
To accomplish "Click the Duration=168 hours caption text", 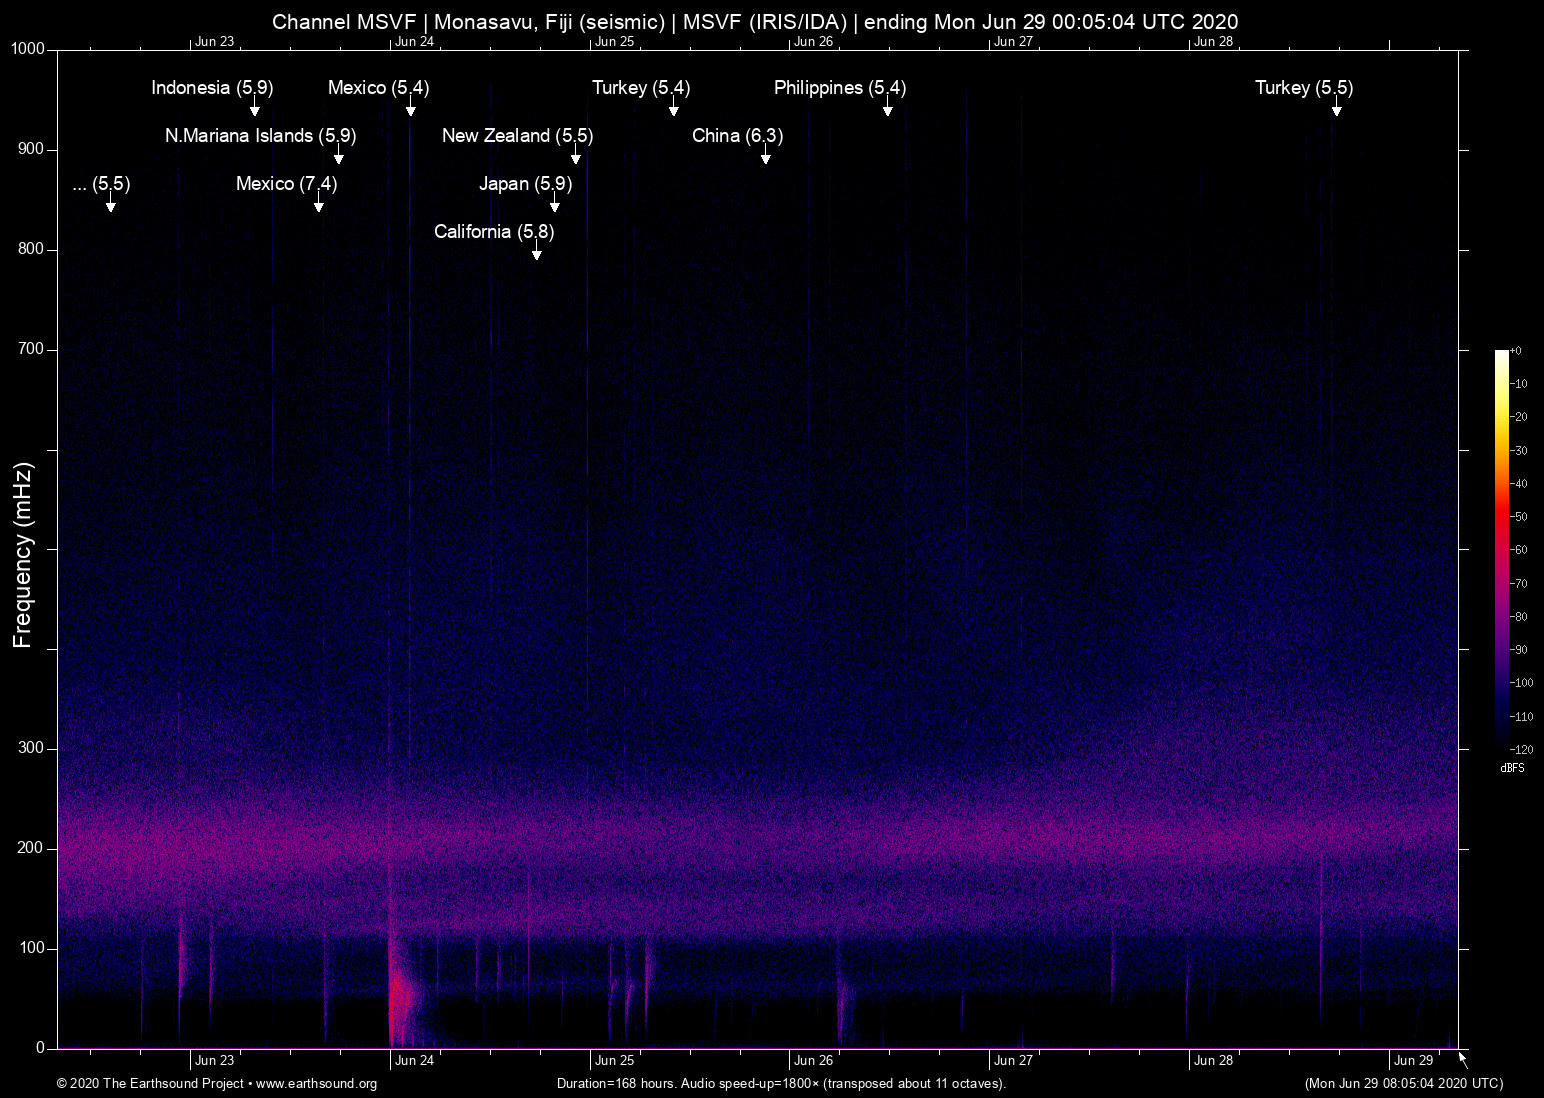I will click(x=780, y=1084).
